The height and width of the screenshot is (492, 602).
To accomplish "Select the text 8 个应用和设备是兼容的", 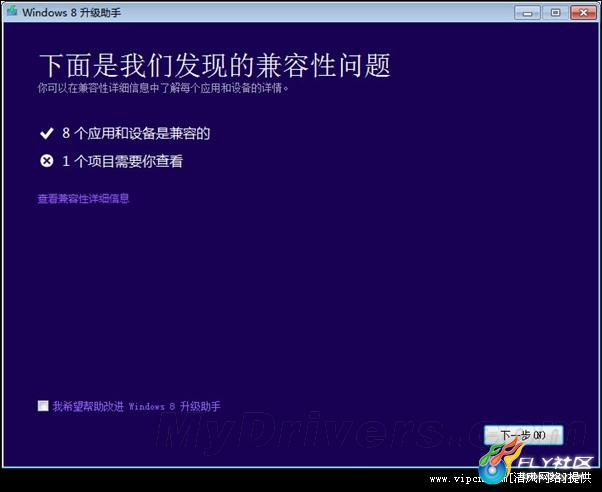I will (136, 133).
